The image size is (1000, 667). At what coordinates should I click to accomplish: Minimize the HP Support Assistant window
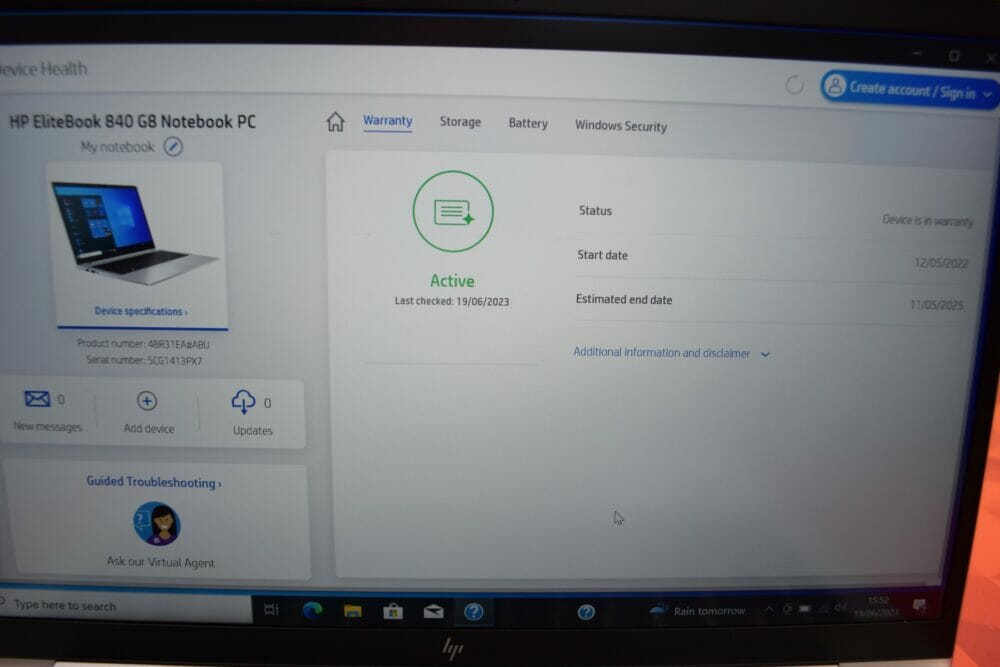point(917,54)
